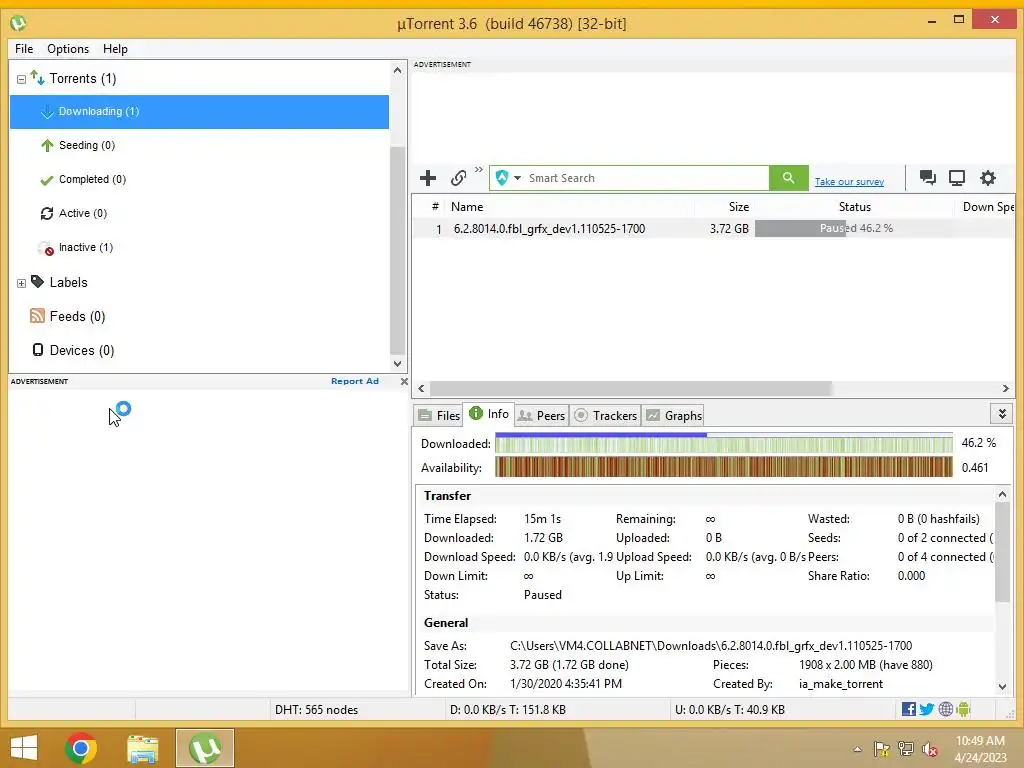Sort by the Status column header
This screenshot has width=1024, height=768.
[854, 207]
